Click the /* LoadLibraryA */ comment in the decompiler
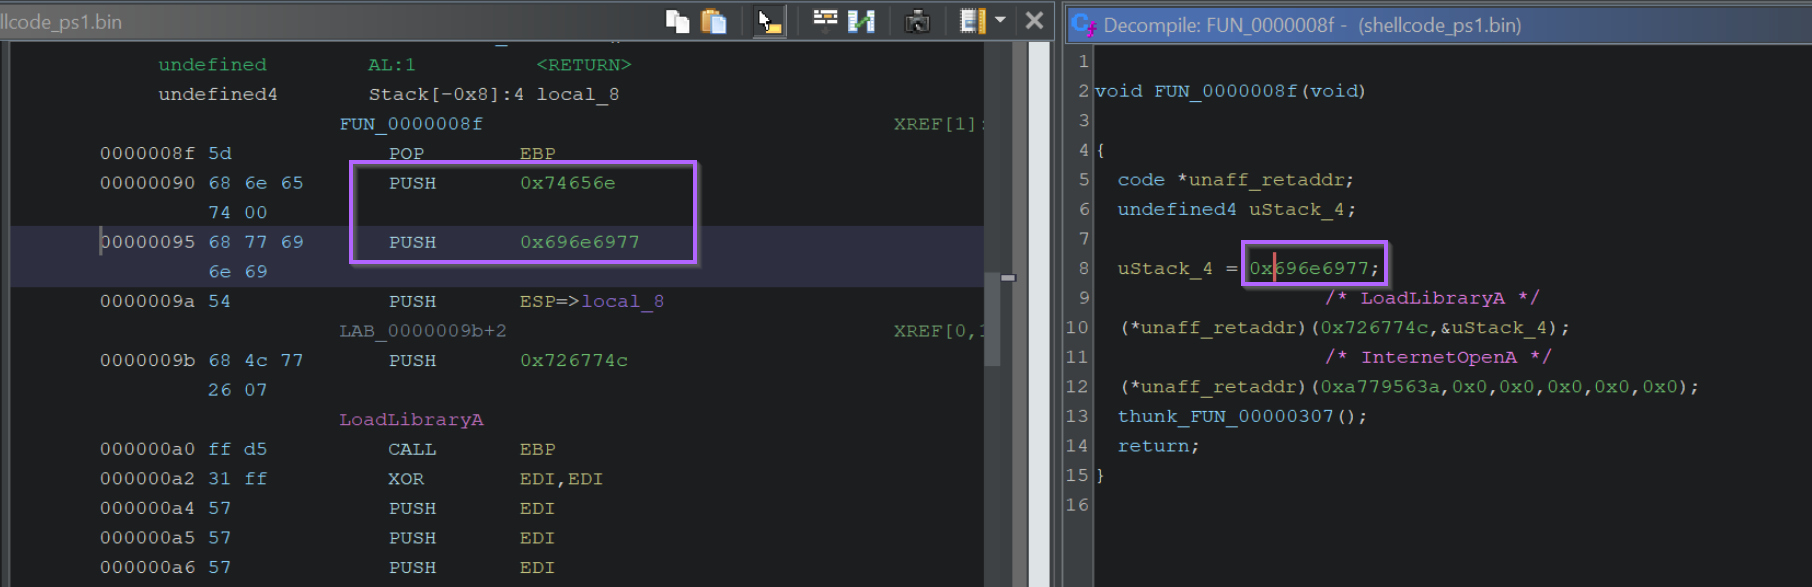1812x587 pixels. point(1432,298)
